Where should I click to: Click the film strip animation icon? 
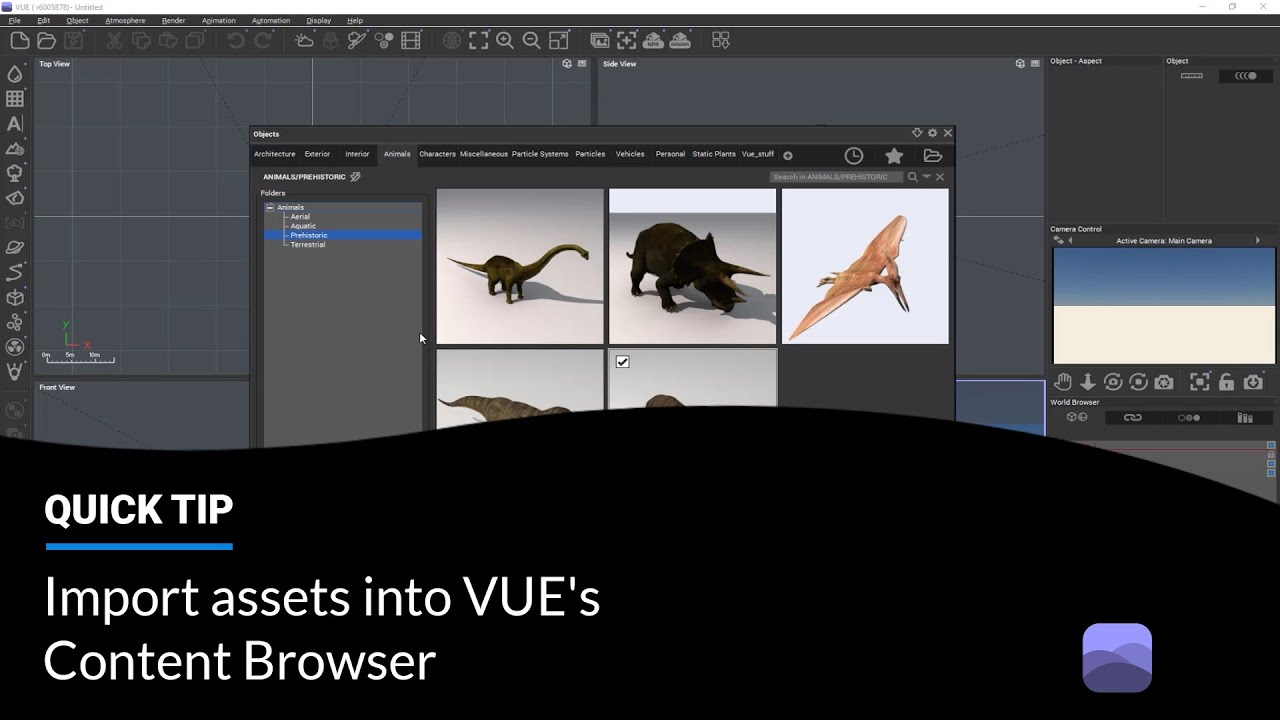[411, 41]
